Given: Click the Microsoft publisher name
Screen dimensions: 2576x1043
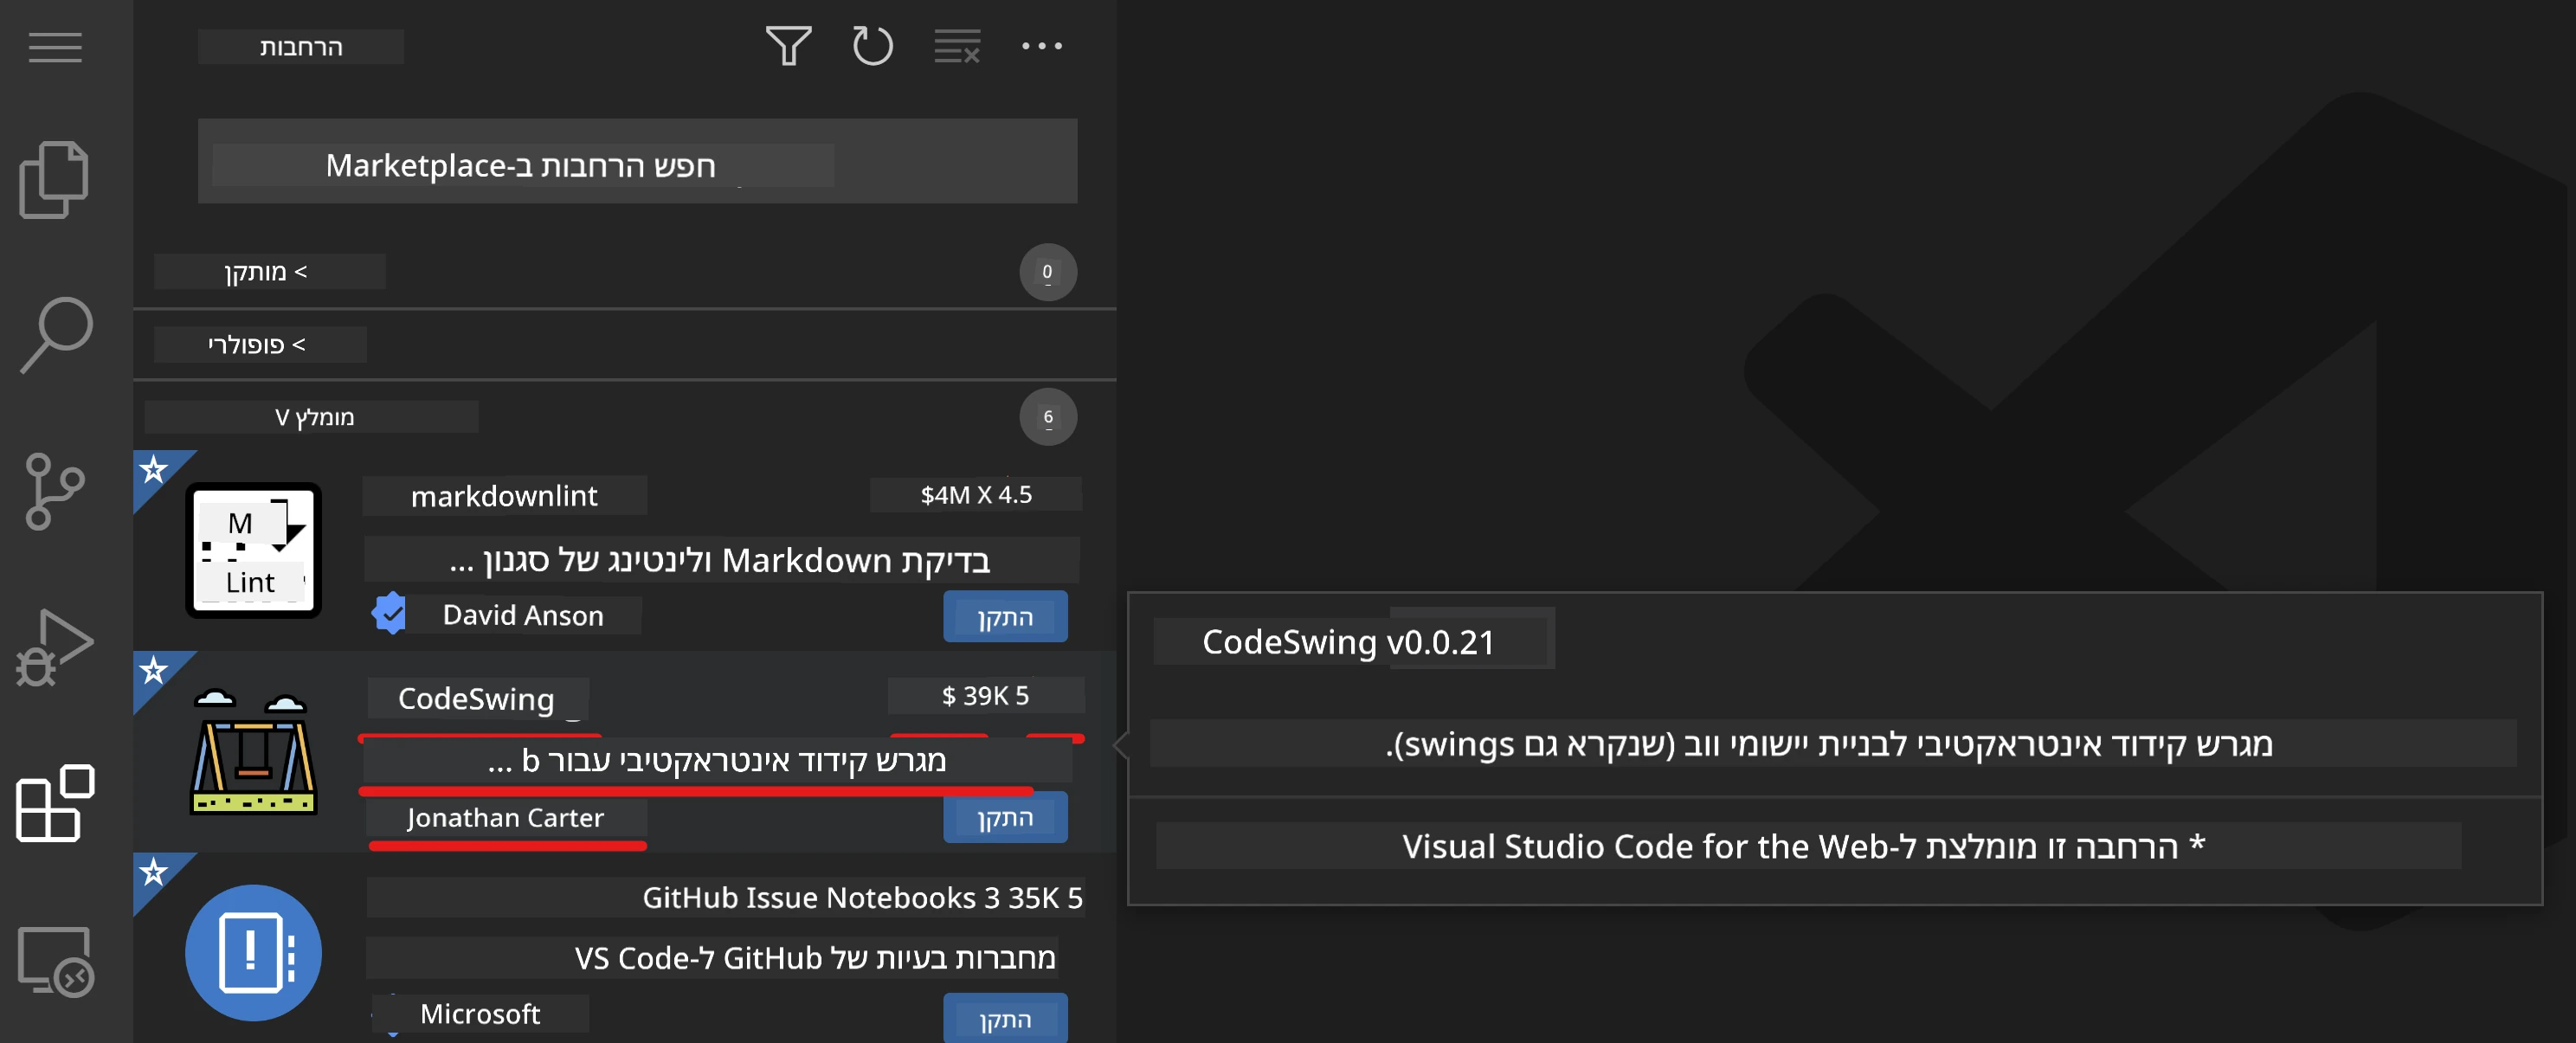Looking at the screenshot, I should pos(480,1014).
